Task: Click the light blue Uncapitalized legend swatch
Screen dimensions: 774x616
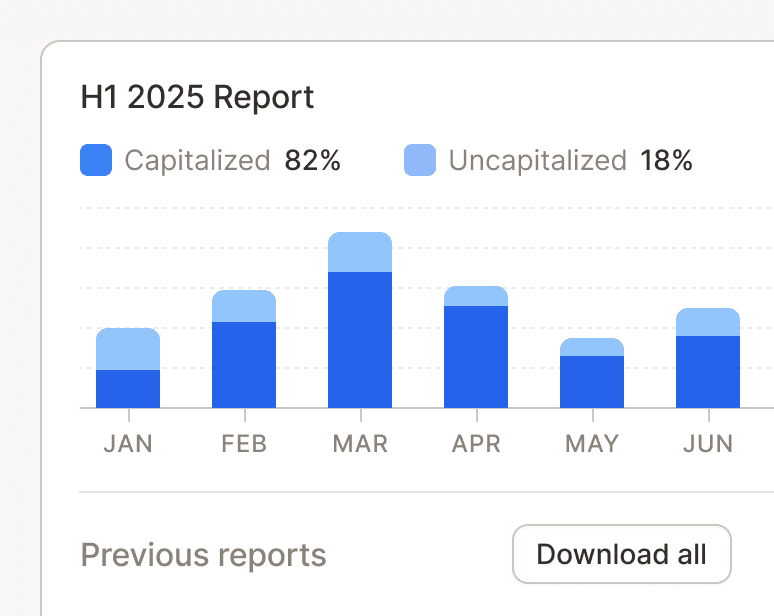Action: click(x=420, y=160)
